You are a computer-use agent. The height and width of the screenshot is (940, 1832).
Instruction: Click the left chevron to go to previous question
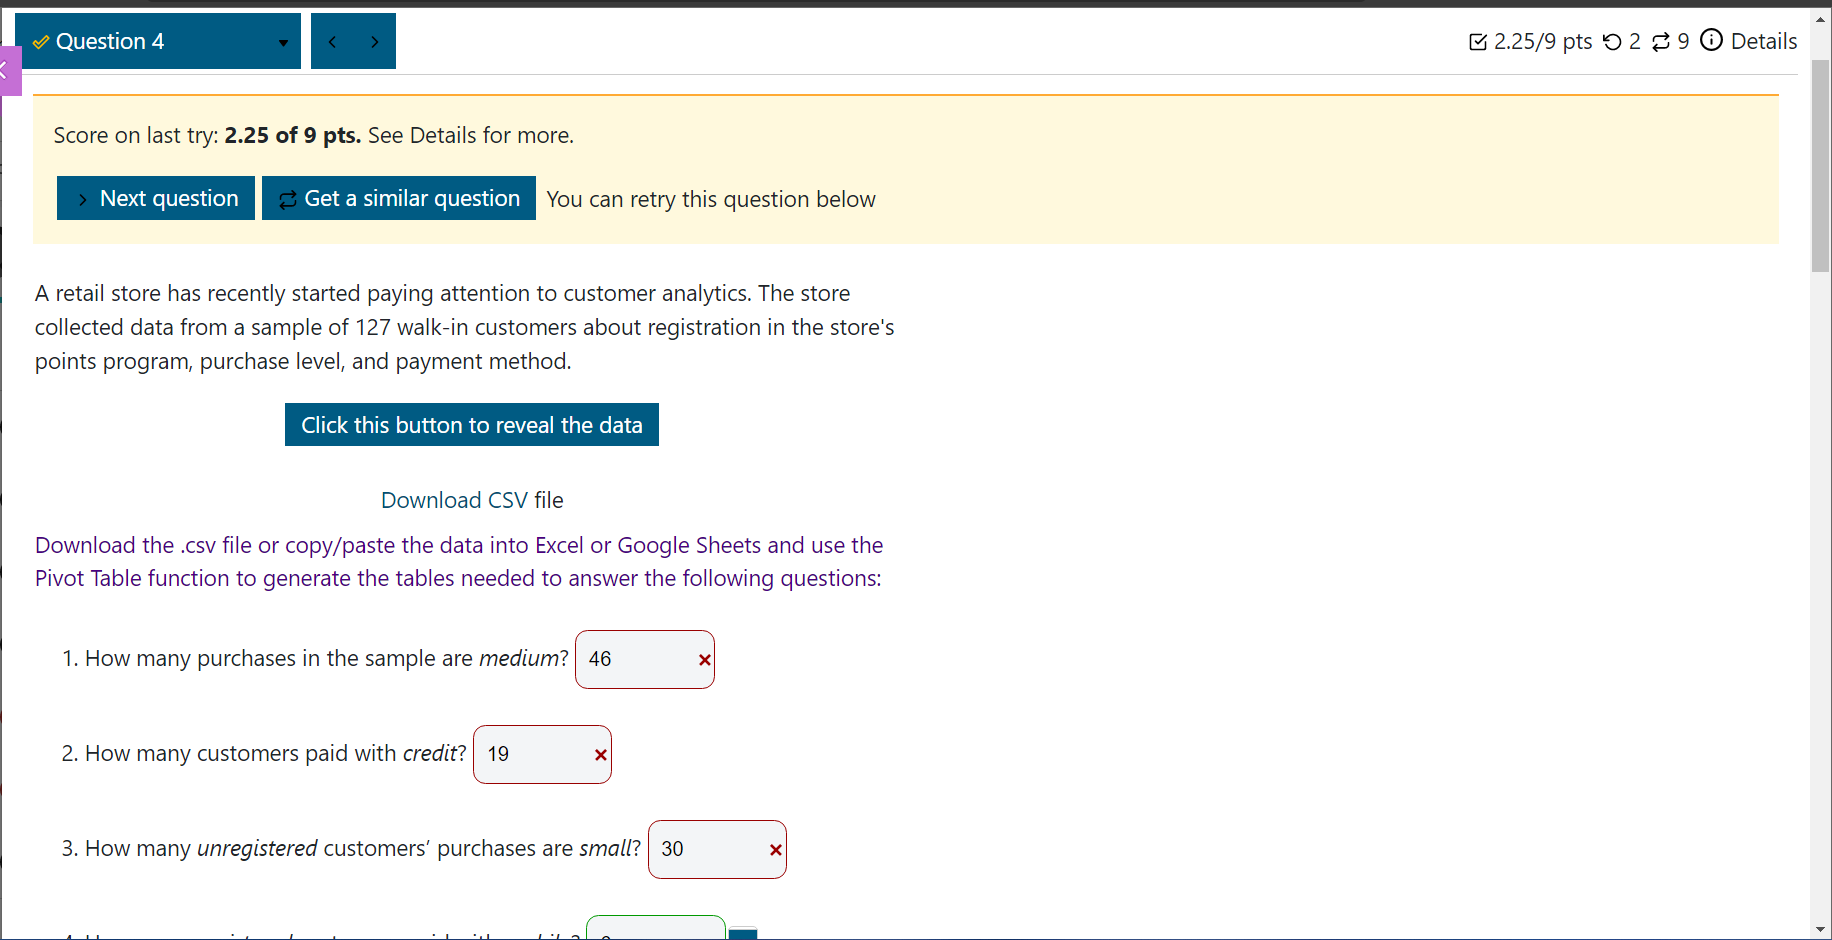point(332,41)
